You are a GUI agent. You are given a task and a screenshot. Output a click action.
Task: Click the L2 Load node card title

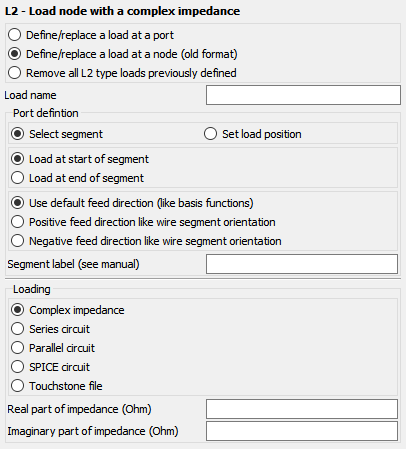[122, 11]
